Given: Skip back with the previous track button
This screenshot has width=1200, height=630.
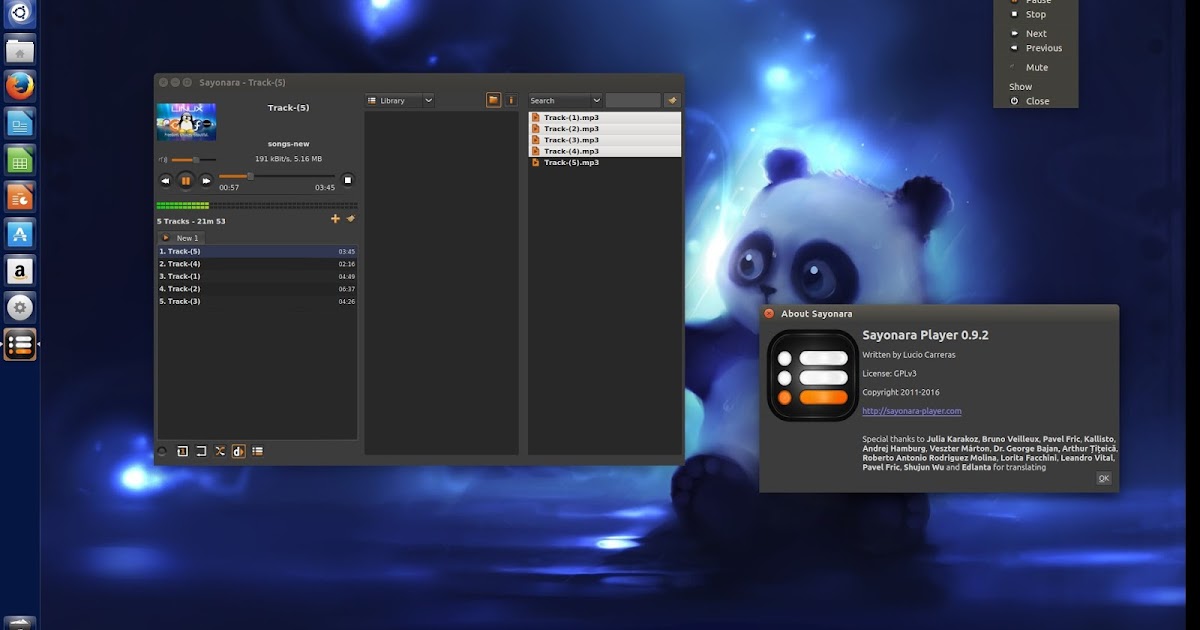Looking at the screenshot, I should 165,180.
